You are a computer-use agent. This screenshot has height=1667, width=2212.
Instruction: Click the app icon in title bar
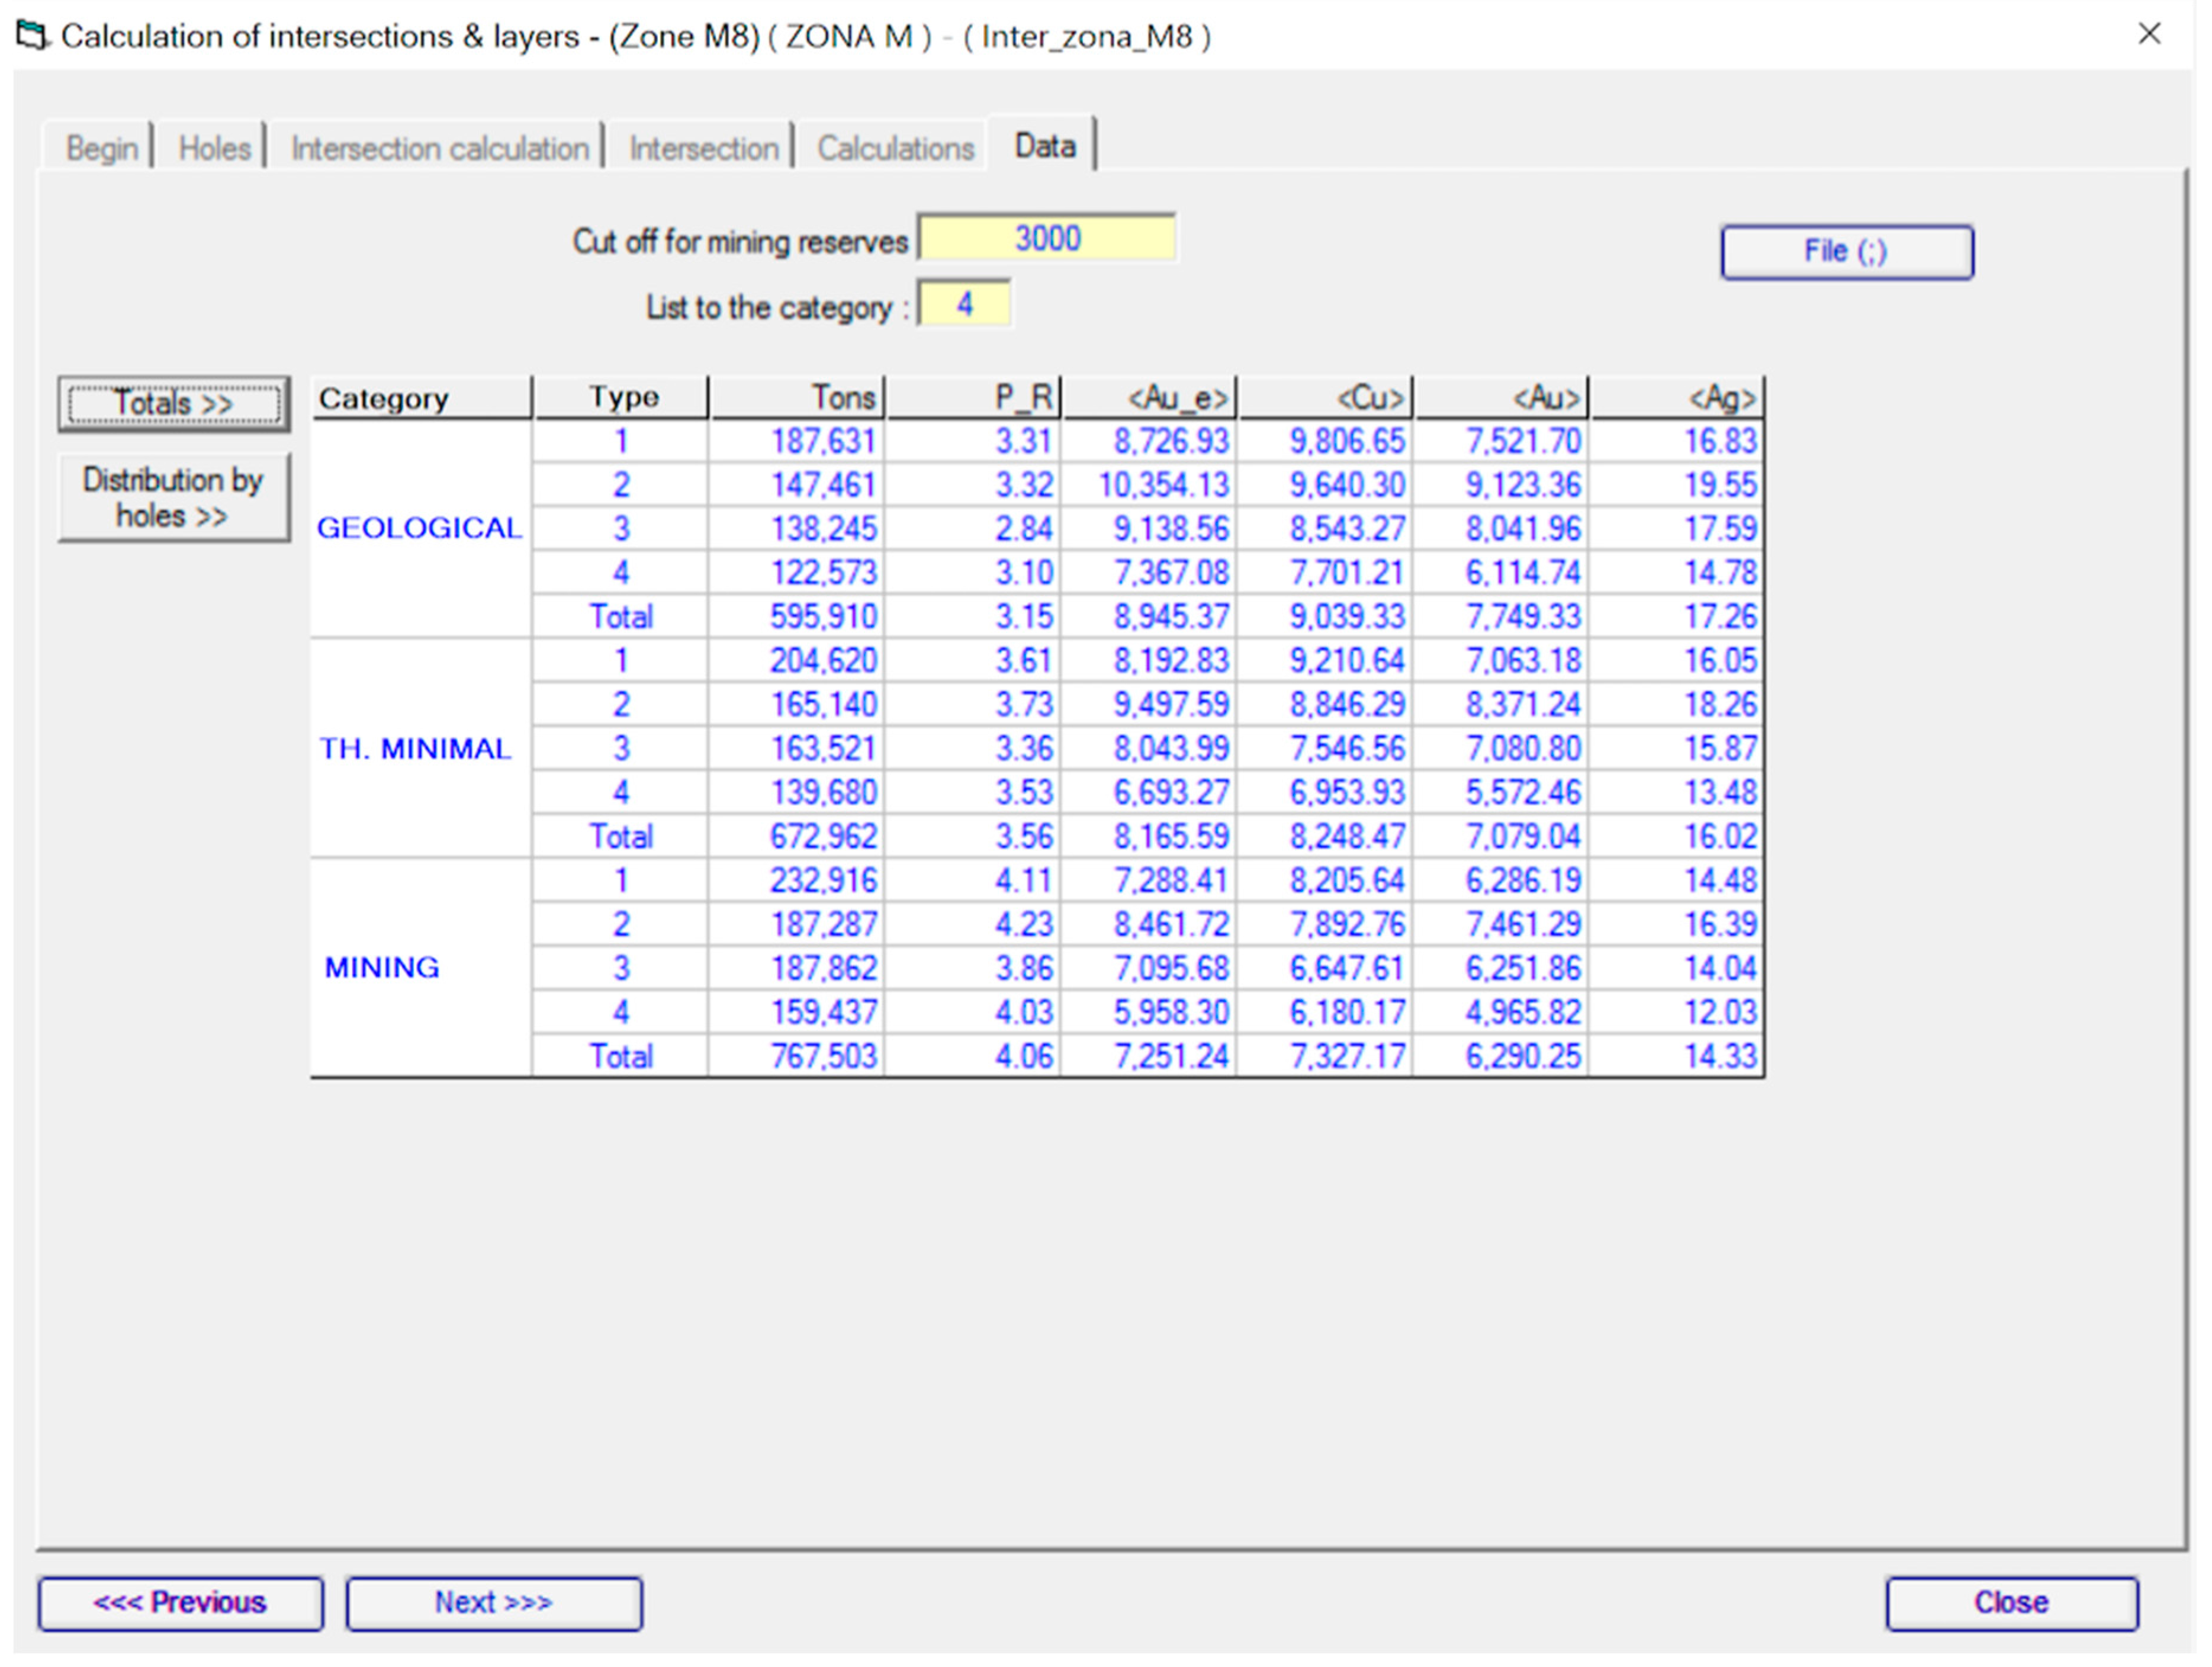coord(32,36)
